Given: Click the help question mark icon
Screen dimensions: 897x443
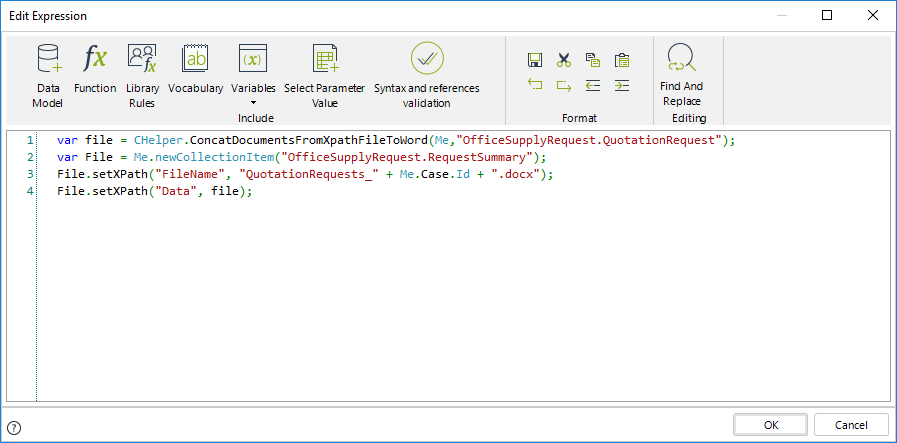Looking at the screenshot, I should (x=15, y=427).
